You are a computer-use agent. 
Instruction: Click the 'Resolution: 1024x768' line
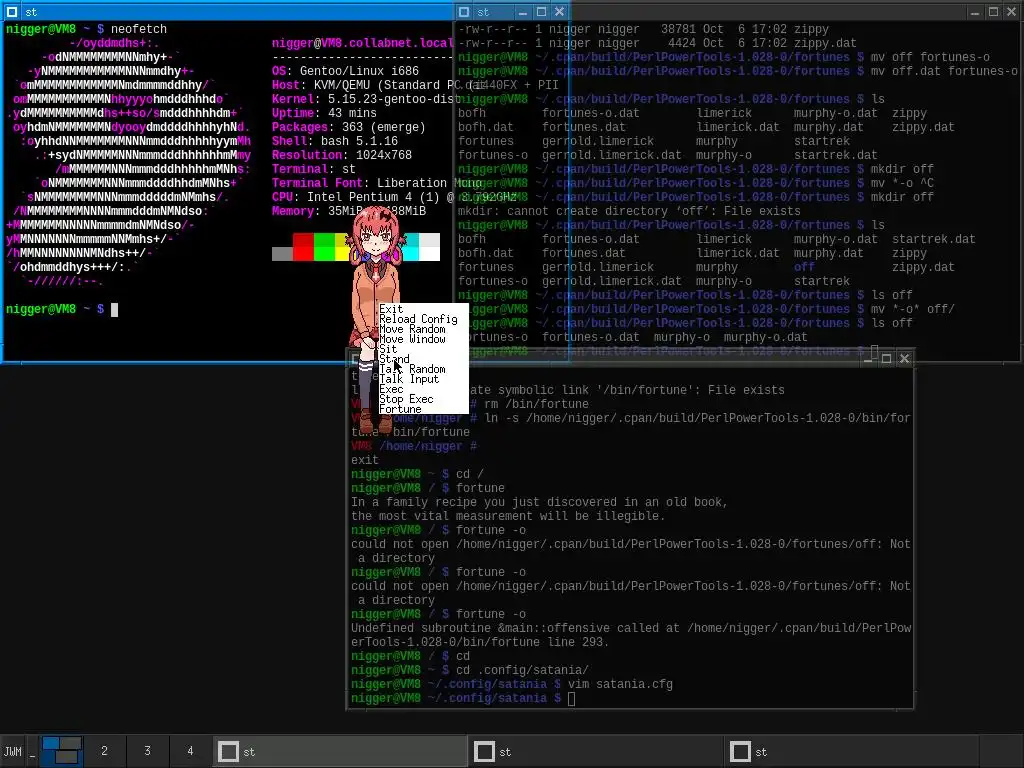point(342,155)
